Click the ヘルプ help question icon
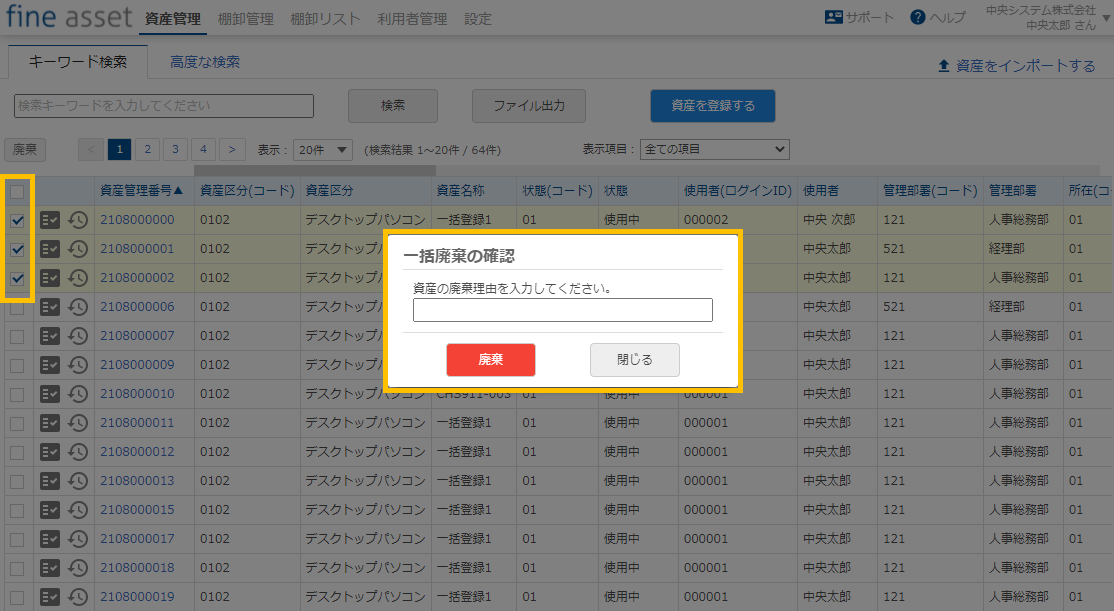Image resolution: width=1114 pixels, height=611 pixels. pyautogui.click(x=918, y=17)
